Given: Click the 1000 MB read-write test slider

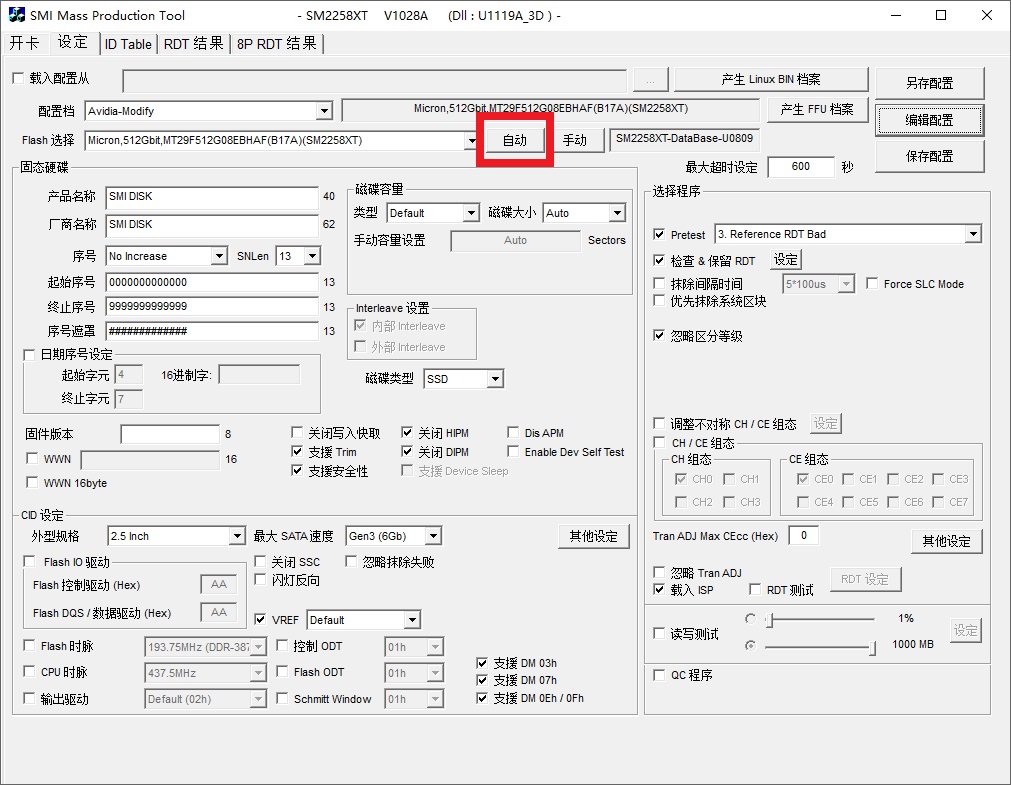Looking at the screenshot, I should coord(820,646).
